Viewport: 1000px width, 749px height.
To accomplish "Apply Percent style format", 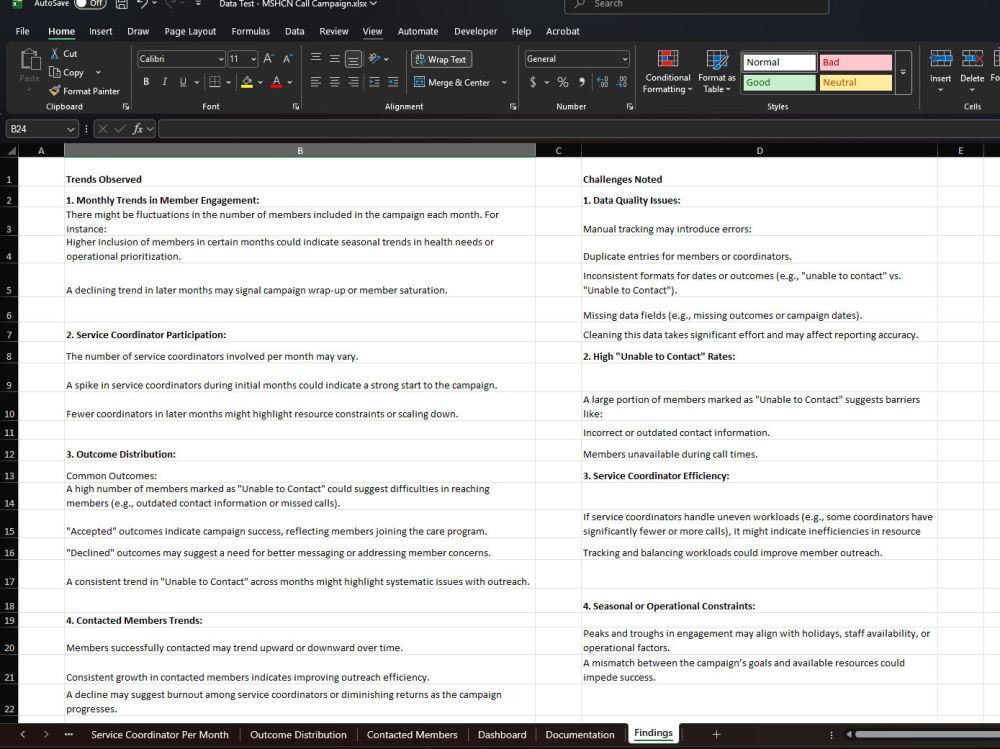I will (x=562, y=82).
